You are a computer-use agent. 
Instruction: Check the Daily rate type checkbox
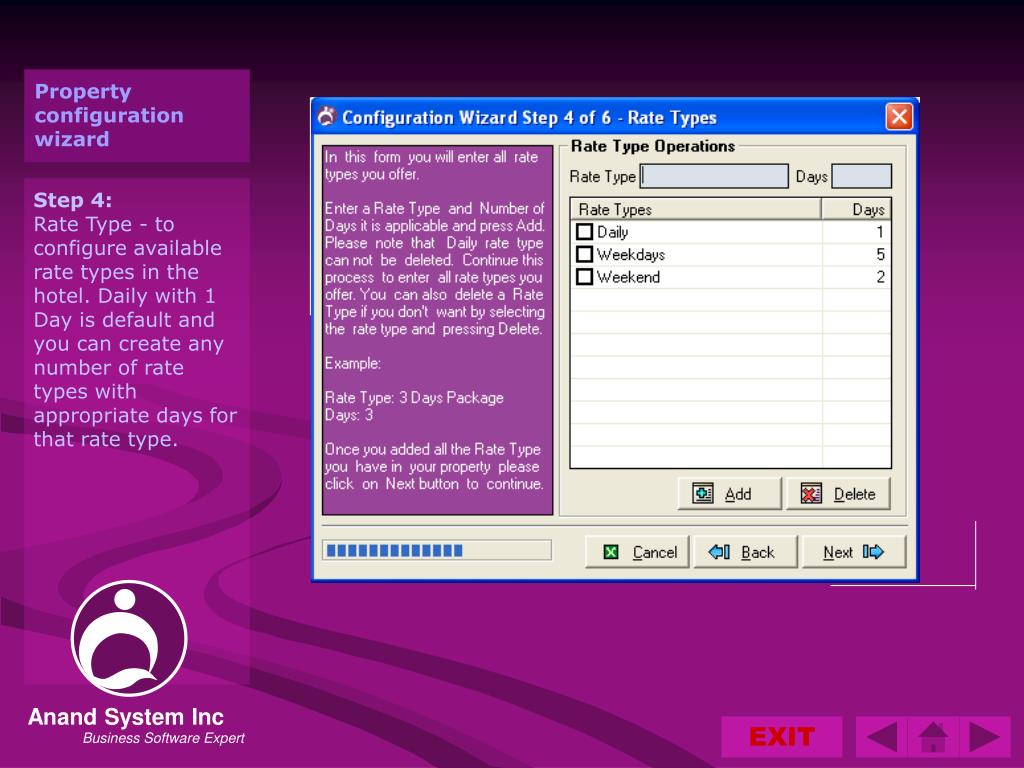click(x=584, y=232)
